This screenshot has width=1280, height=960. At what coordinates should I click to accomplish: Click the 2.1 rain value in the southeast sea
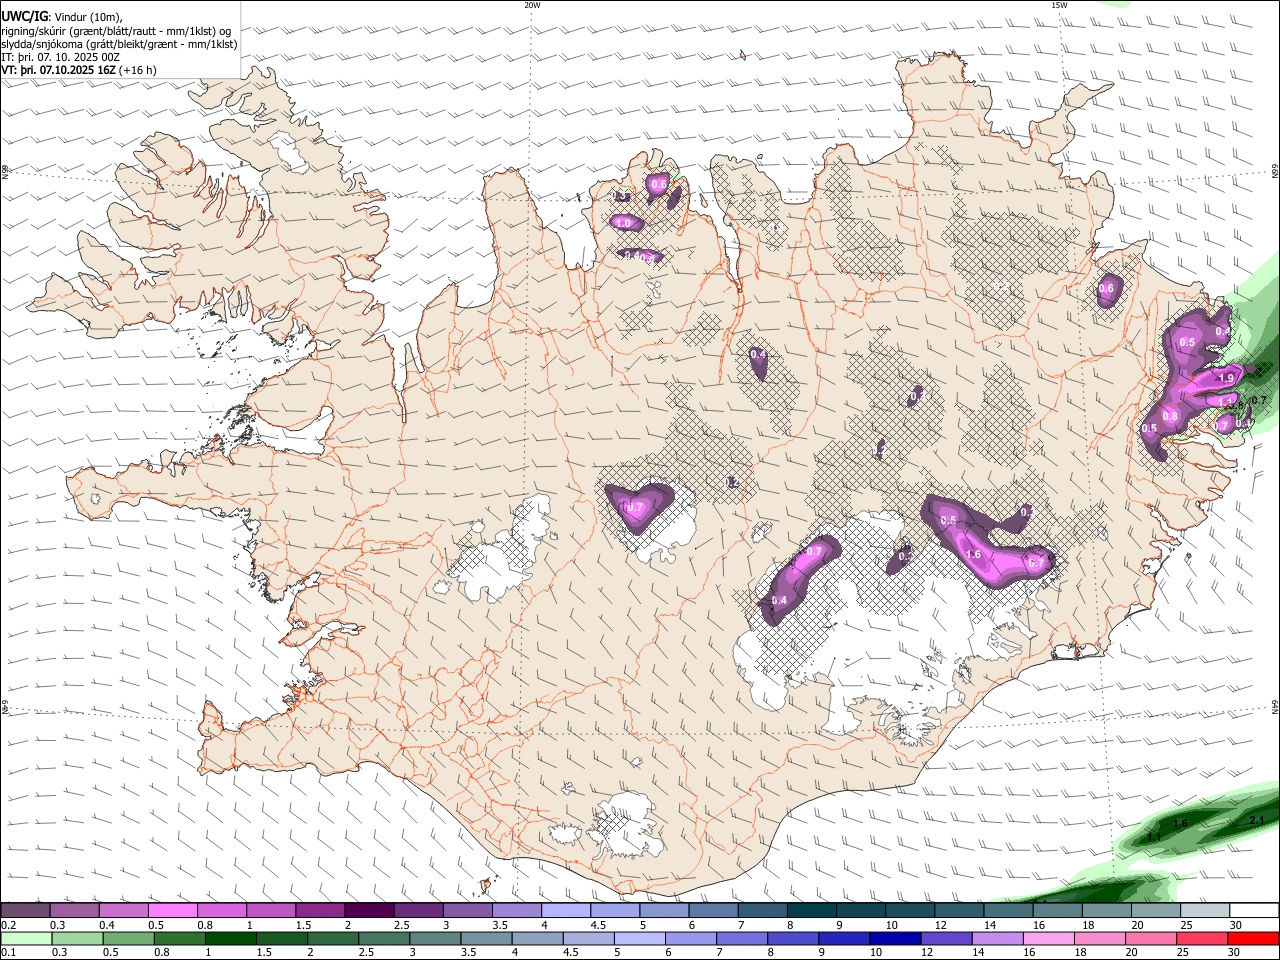(x=1257, y=820)
